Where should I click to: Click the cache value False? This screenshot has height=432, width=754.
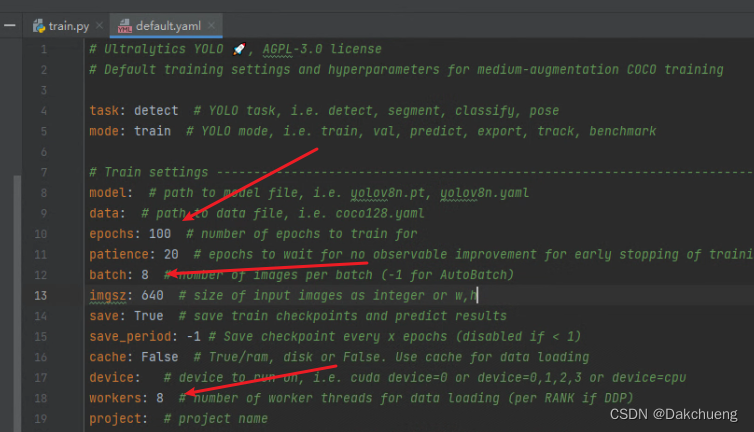coord(160,357)
